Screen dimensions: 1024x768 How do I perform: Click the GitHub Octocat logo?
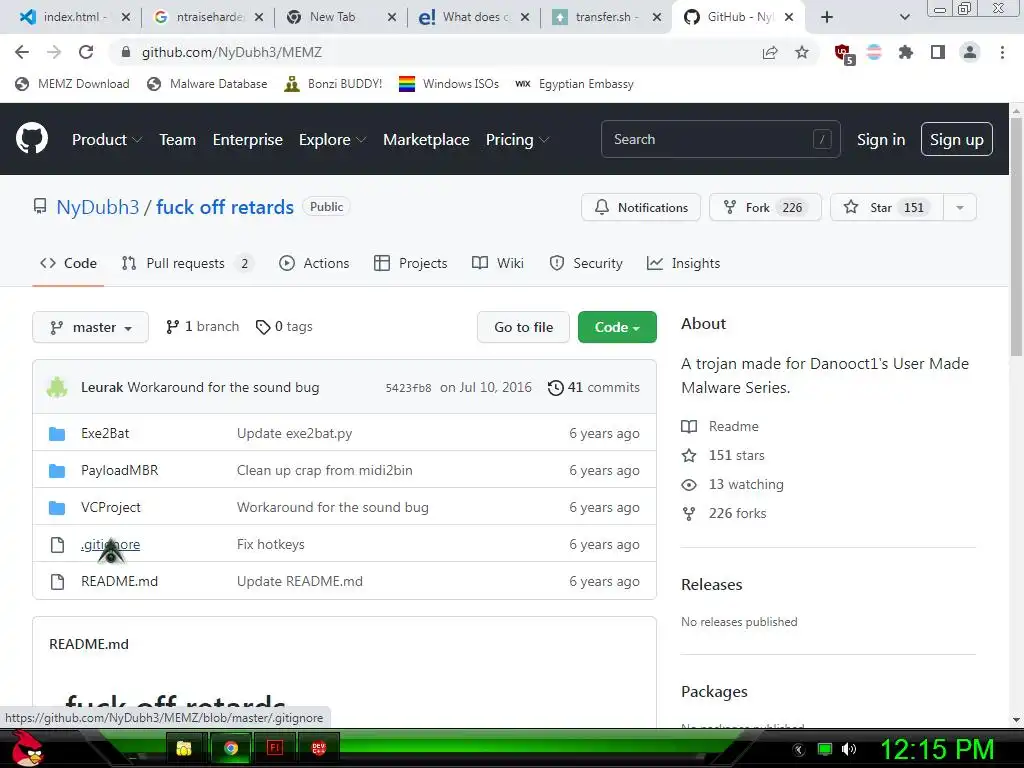(32, 138)
